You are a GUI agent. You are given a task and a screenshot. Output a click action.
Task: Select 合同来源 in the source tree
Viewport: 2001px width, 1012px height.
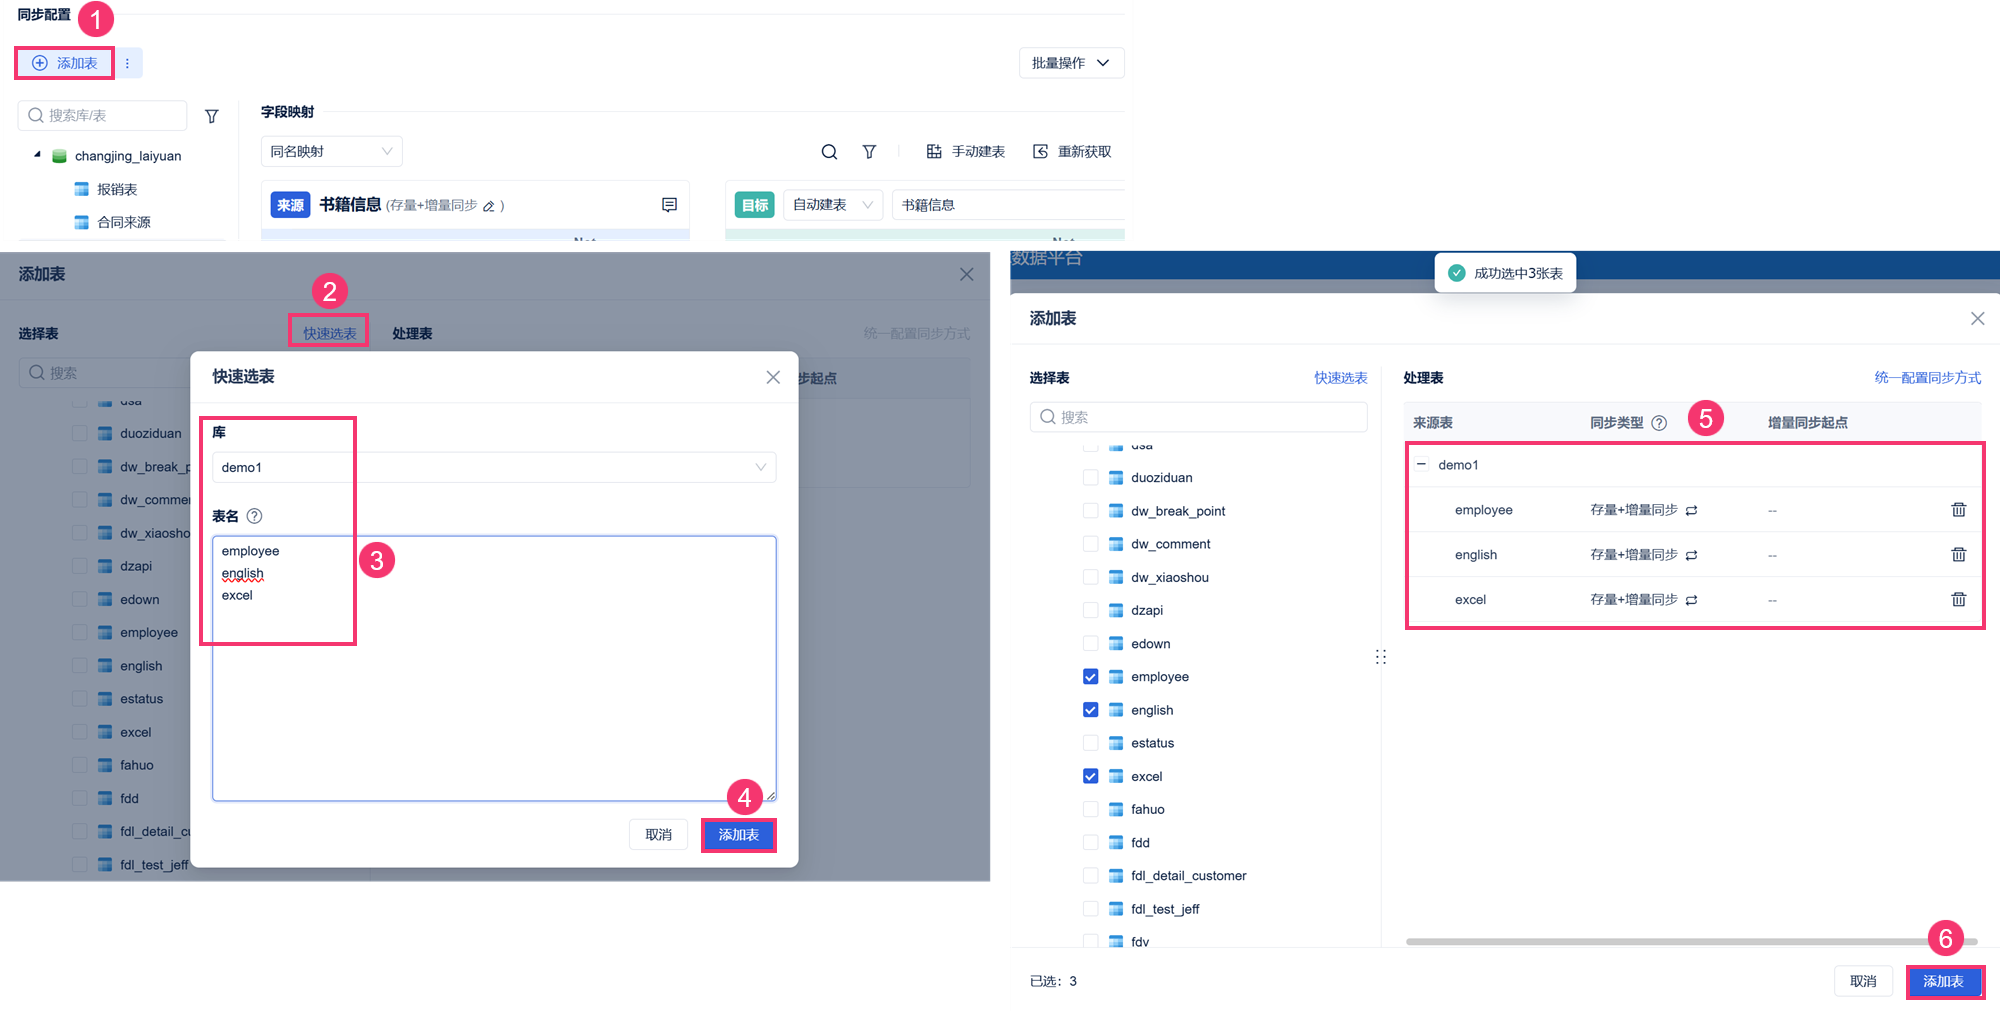pyautogui.click(x=124, y=222)
